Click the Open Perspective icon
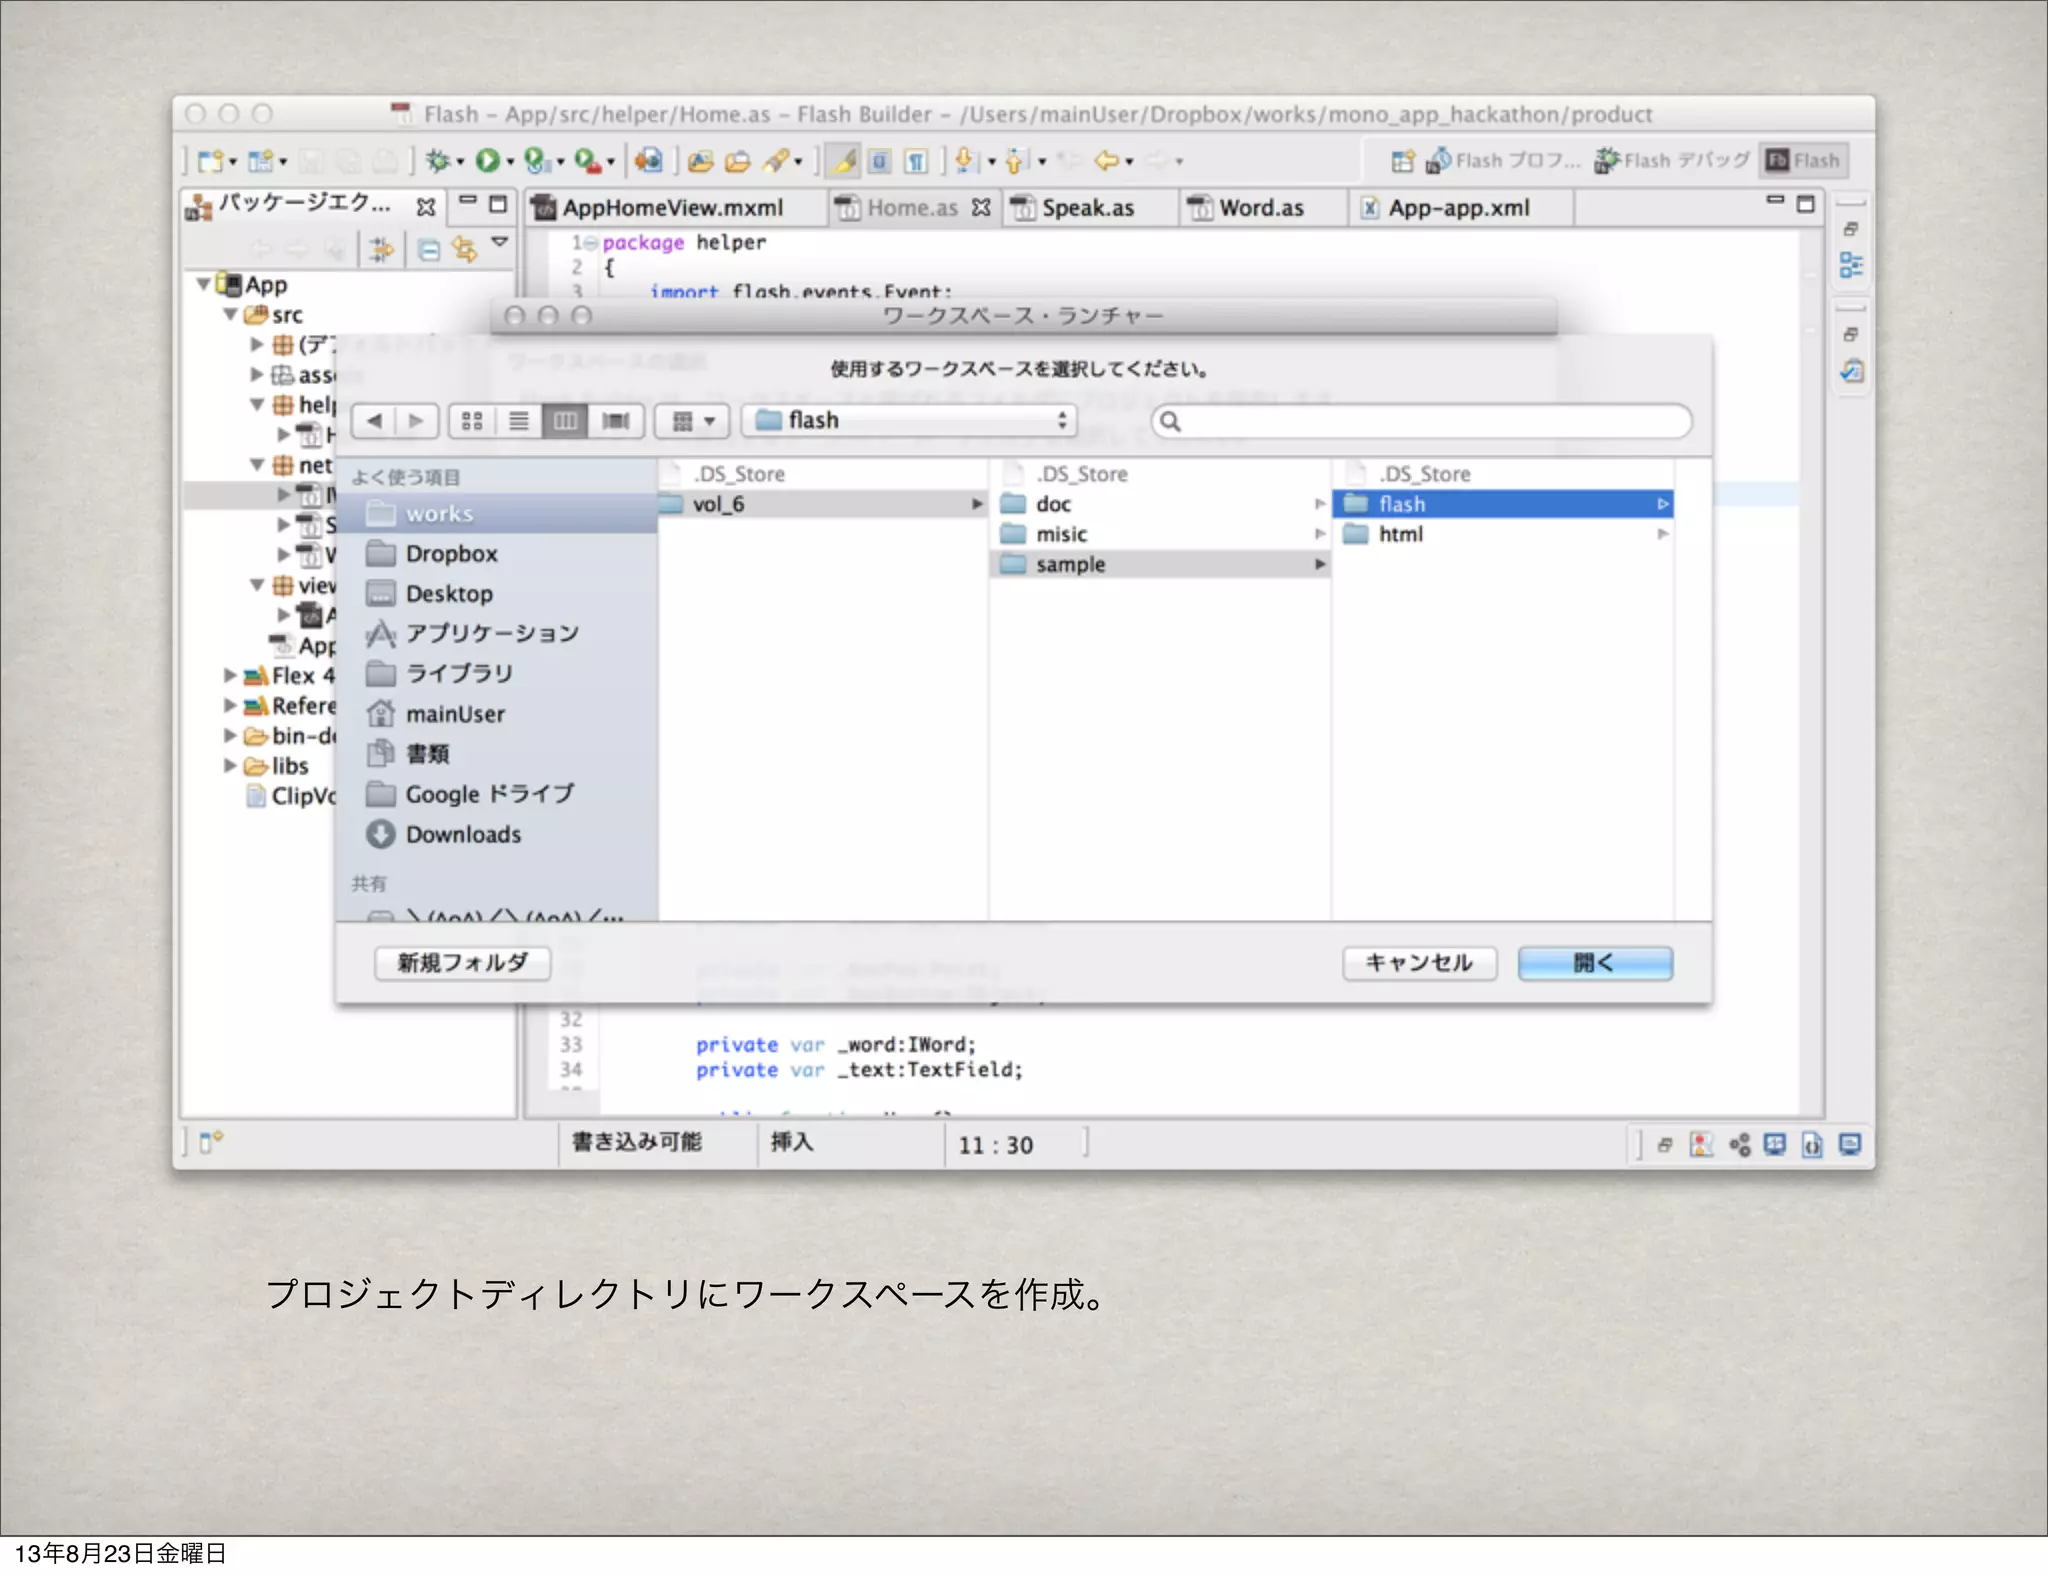Screen dimensions: 2048x1576 (1402, 161)
